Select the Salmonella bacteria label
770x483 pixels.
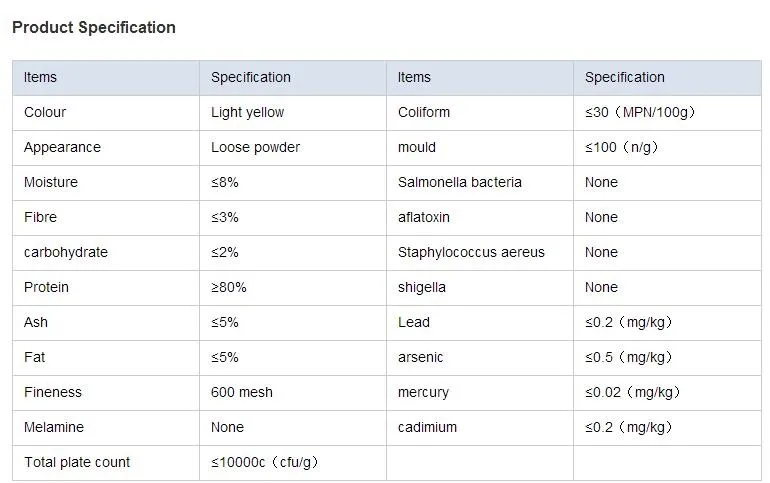pos(460,182)
